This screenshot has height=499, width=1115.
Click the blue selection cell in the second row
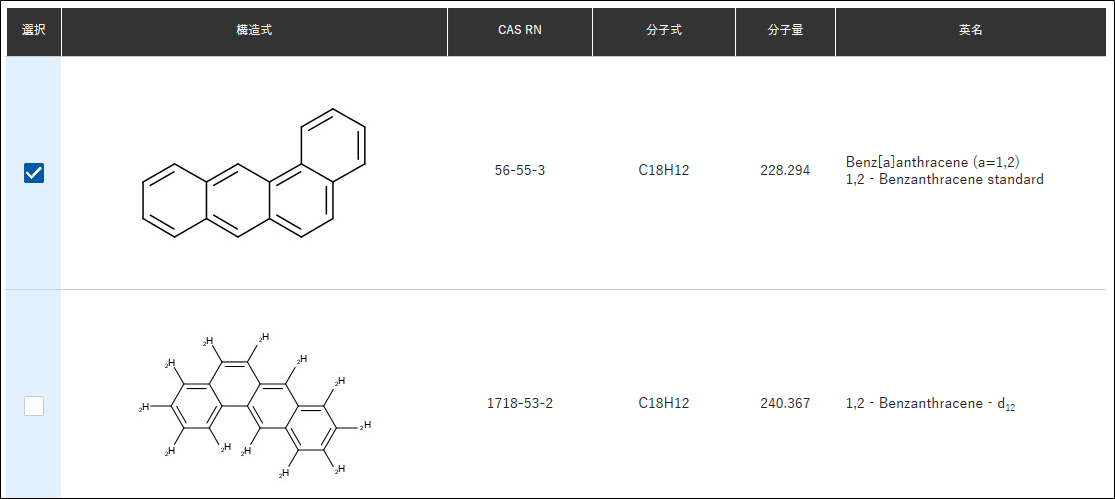pos(34,395)
